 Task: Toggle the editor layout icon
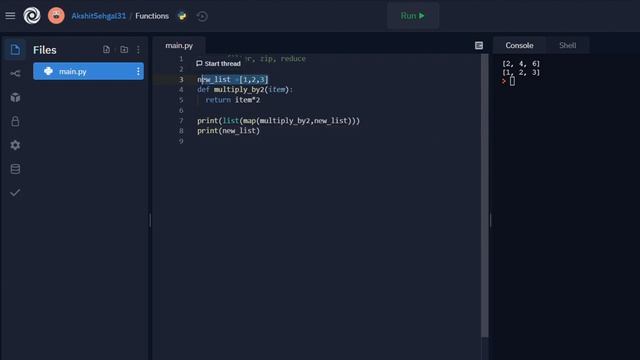[479, 45]
